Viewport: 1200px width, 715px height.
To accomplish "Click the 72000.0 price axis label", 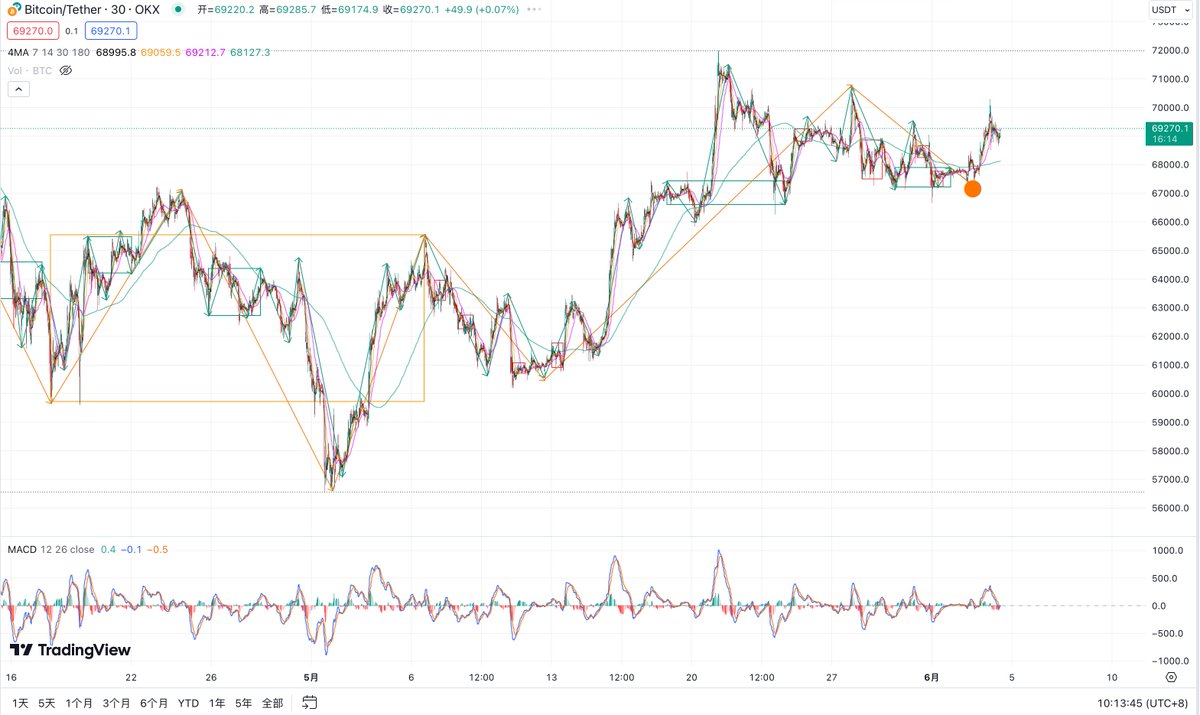I will click(1168, 50).
